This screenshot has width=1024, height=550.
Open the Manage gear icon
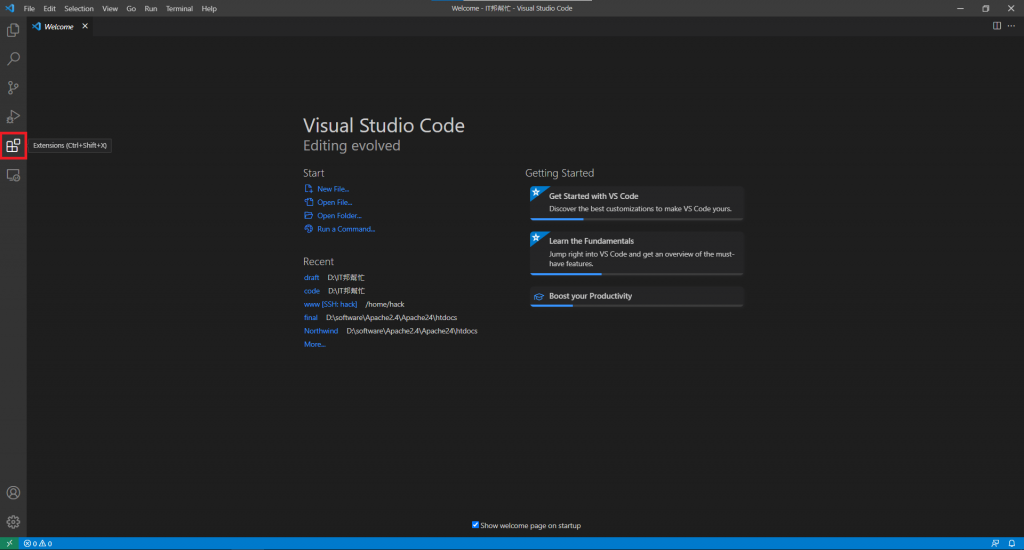[13, 522]
